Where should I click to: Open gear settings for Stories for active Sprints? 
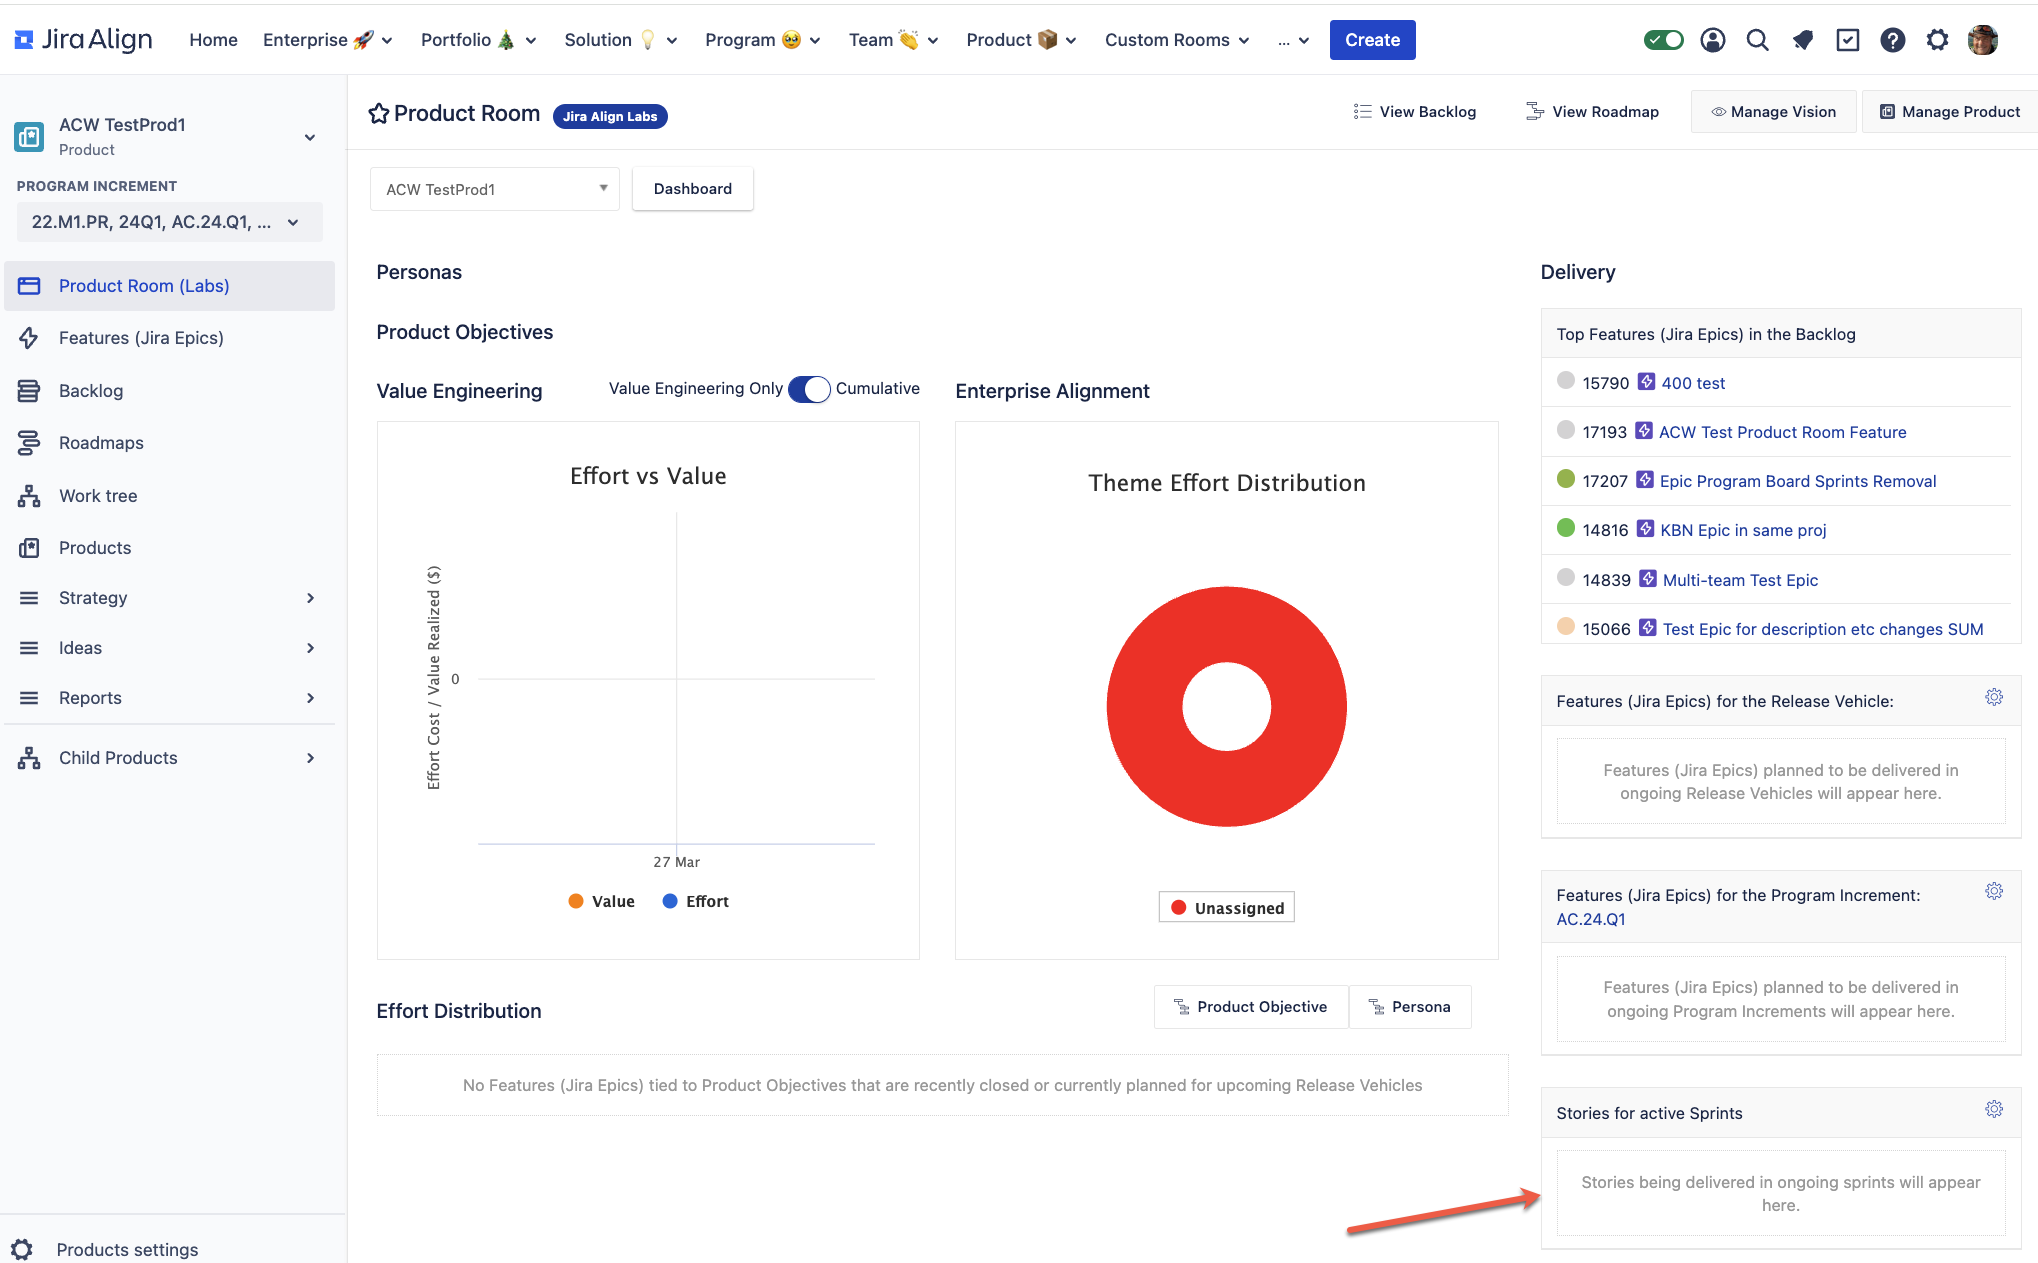1993,1109
